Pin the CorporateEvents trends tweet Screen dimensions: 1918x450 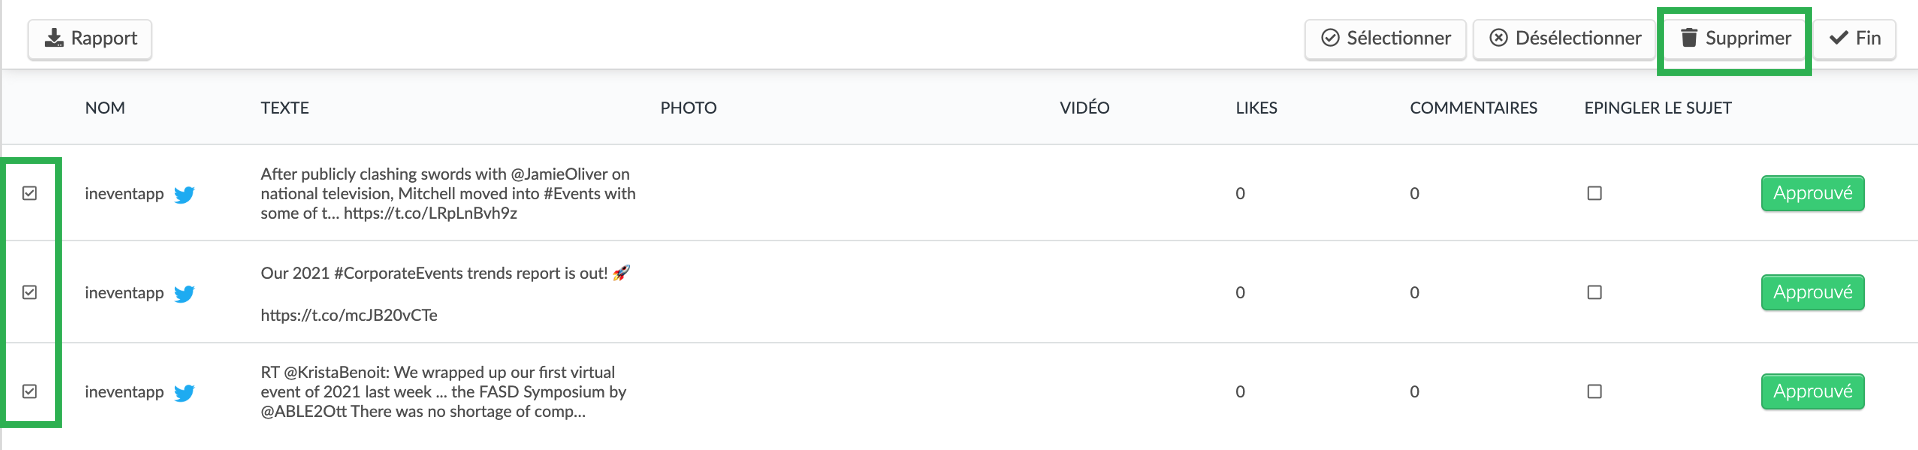point(1595,292)
